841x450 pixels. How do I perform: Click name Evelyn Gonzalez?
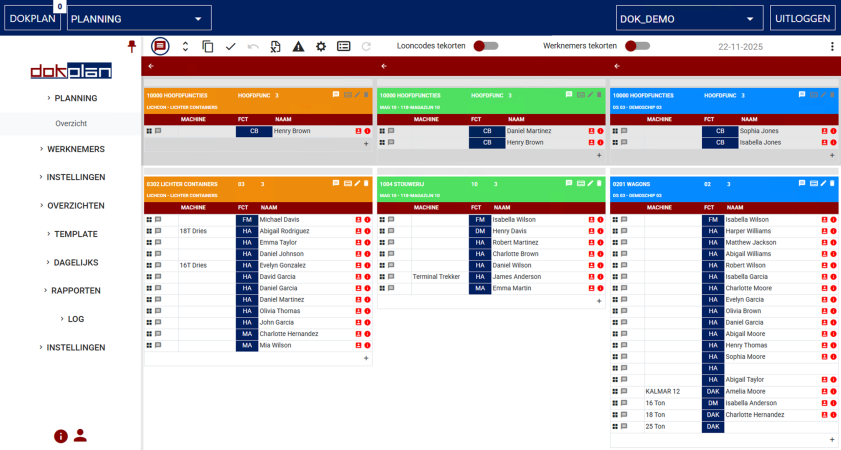(x=283, y=265)
